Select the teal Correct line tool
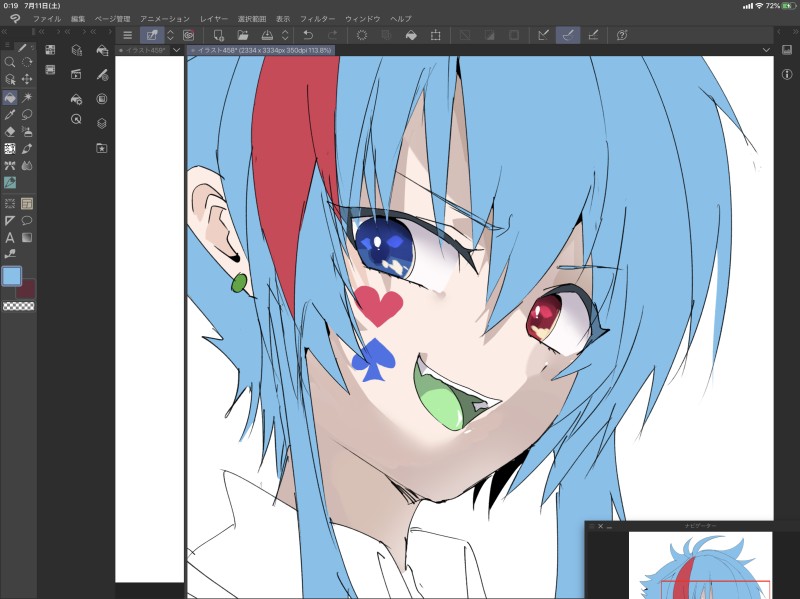The width and height of the screenshot is (800, 599). 9,182
